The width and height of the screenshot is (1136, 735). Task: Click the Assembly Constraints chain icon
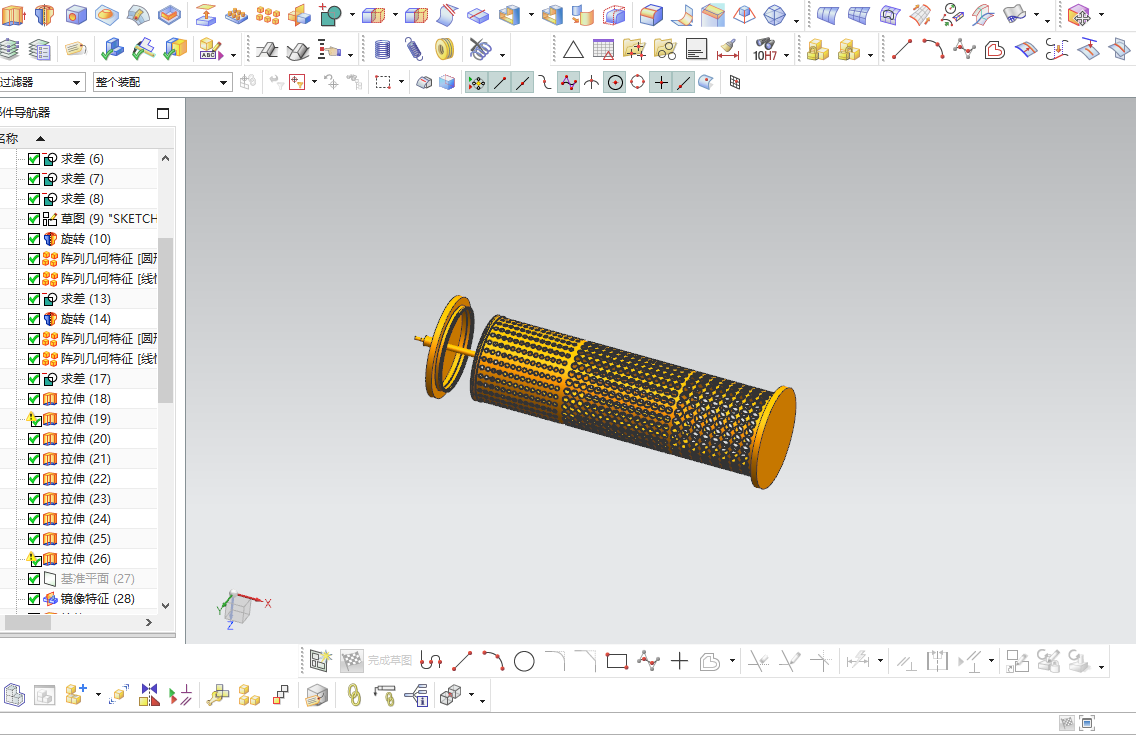(x=354, y=695)
